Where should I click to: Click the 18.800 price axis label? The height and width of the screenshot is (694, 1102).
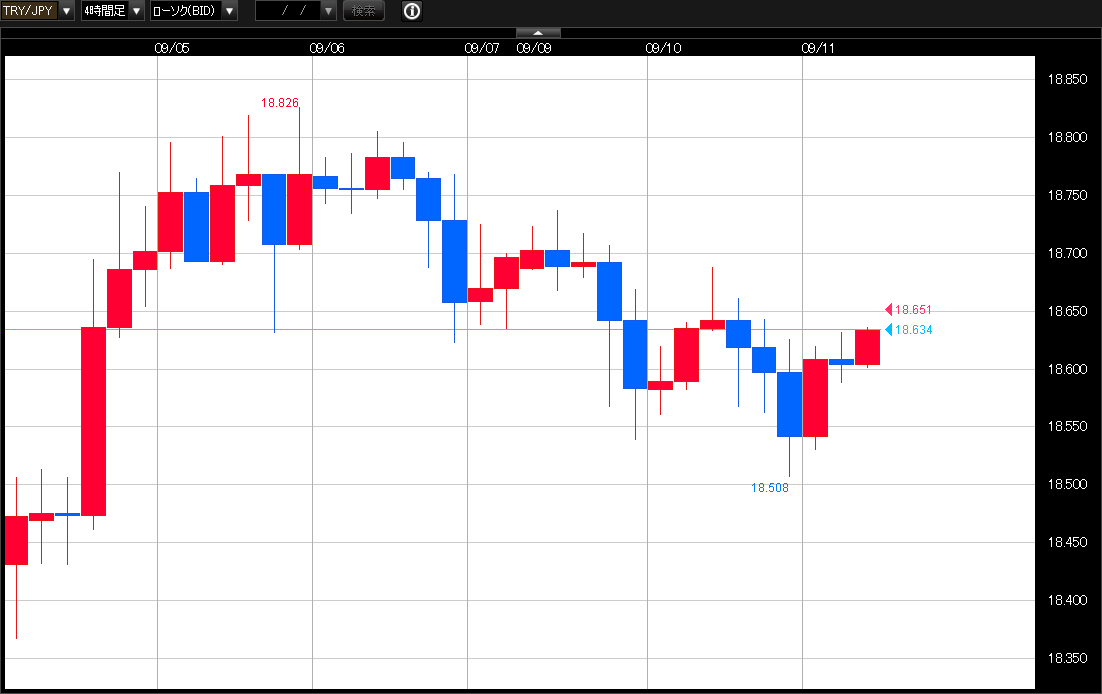click(1068, 137)
